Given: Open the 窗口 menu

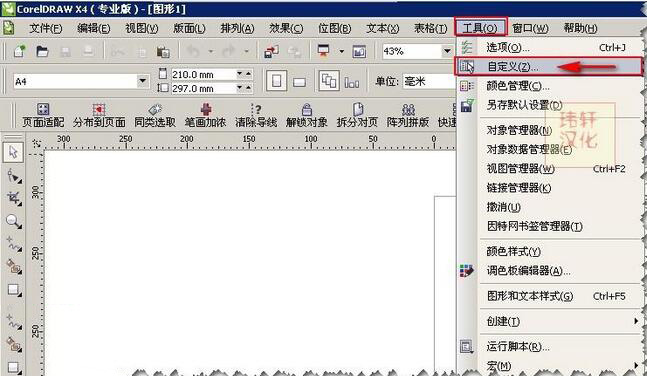Looking at the screenshot, I should point(530,28).
